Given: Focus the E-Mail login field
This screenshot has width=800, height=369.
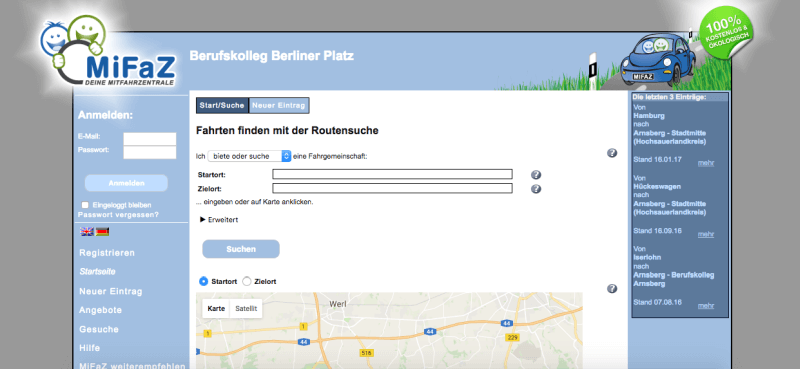Looking at the screenshot, I should pos(149,139).
